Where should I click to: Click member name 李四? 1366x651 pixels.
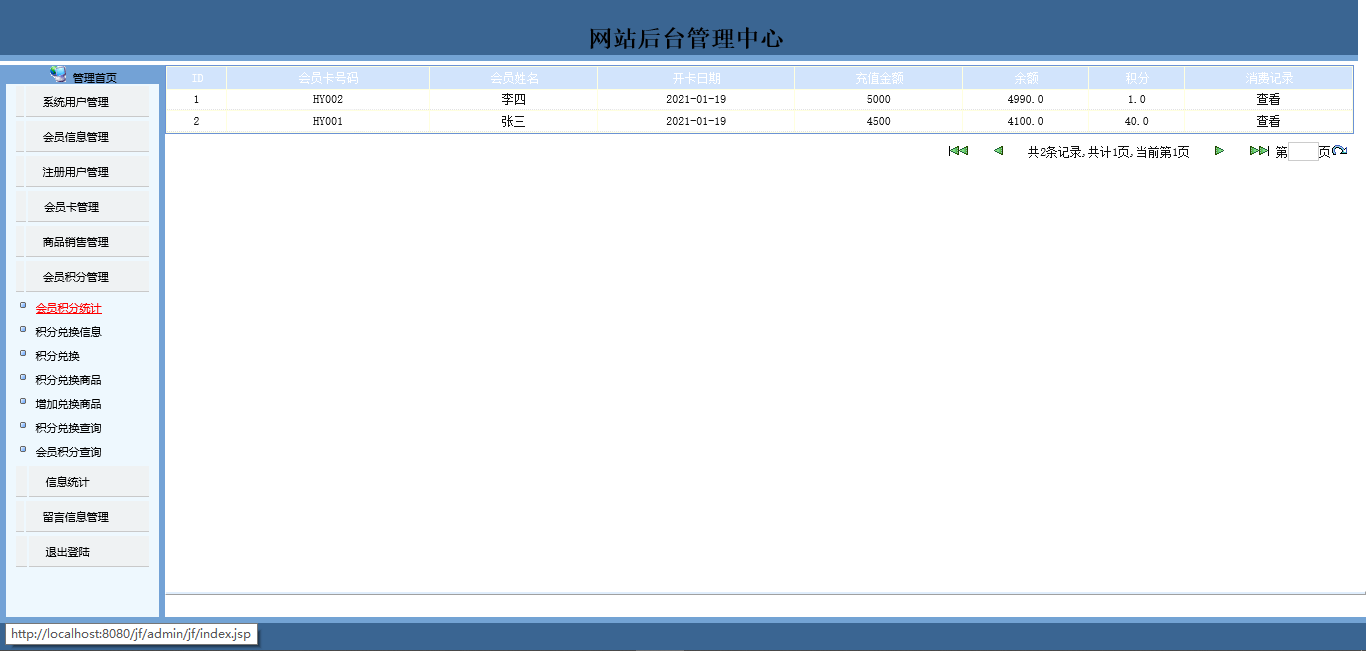point(514,100)
